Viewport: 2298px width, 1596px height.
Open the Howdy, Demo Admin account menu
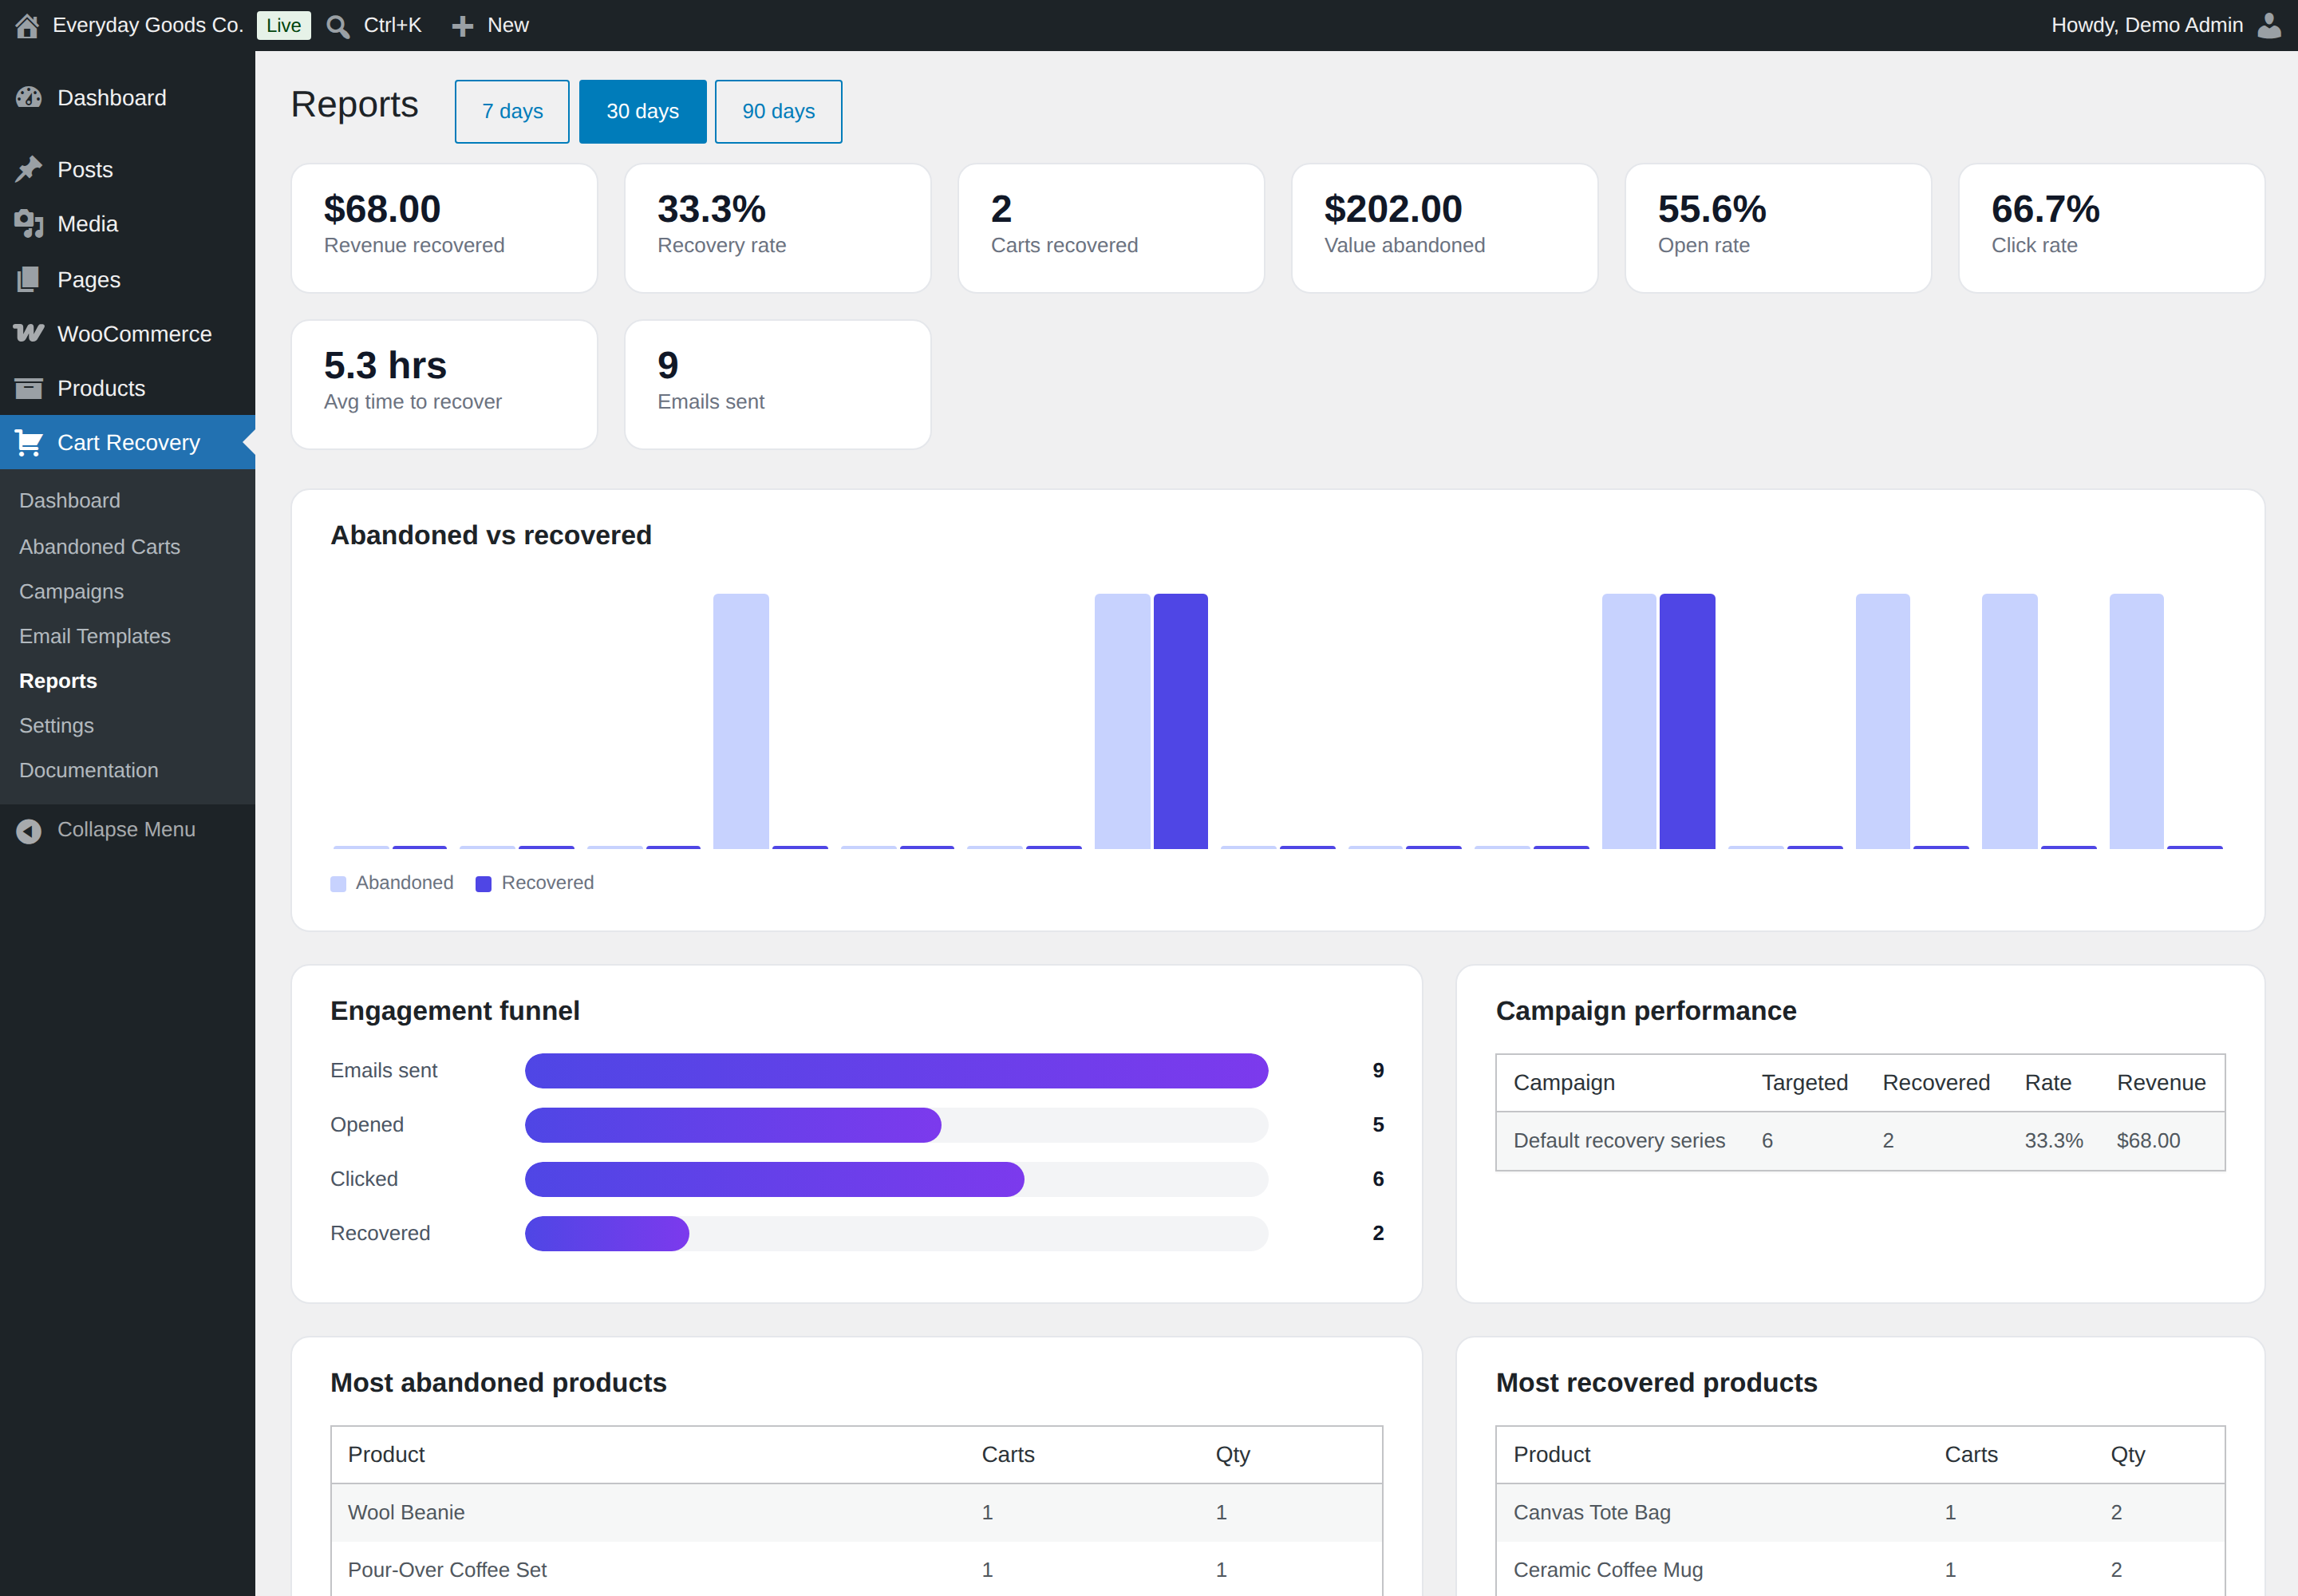(2147, 25)
